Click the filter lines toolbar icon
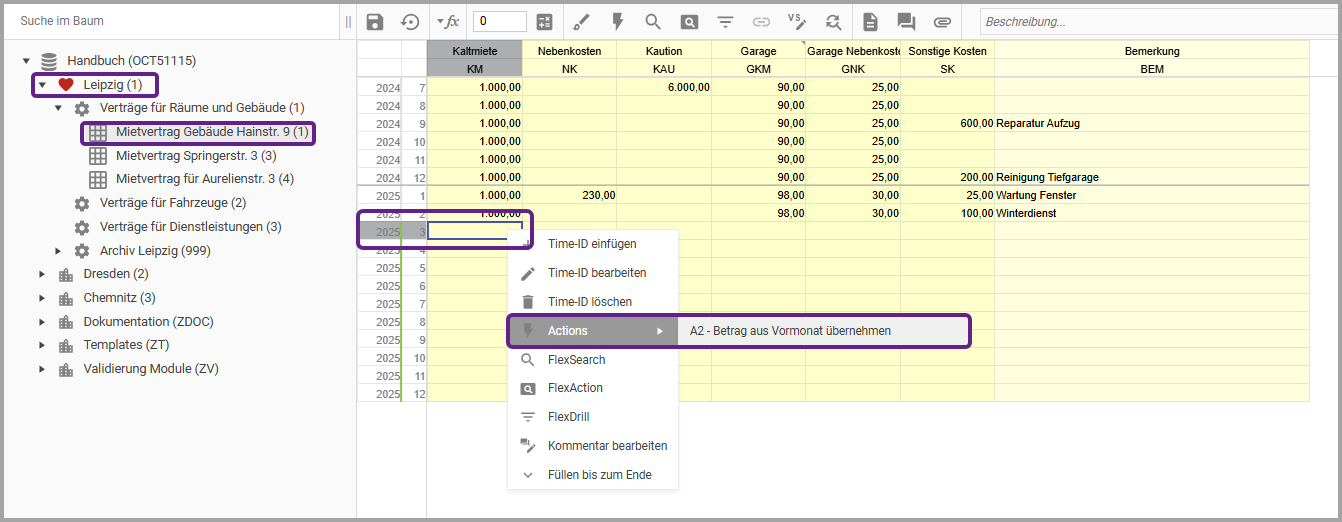This screenshot has width=1342, height=522. [726, 22]
